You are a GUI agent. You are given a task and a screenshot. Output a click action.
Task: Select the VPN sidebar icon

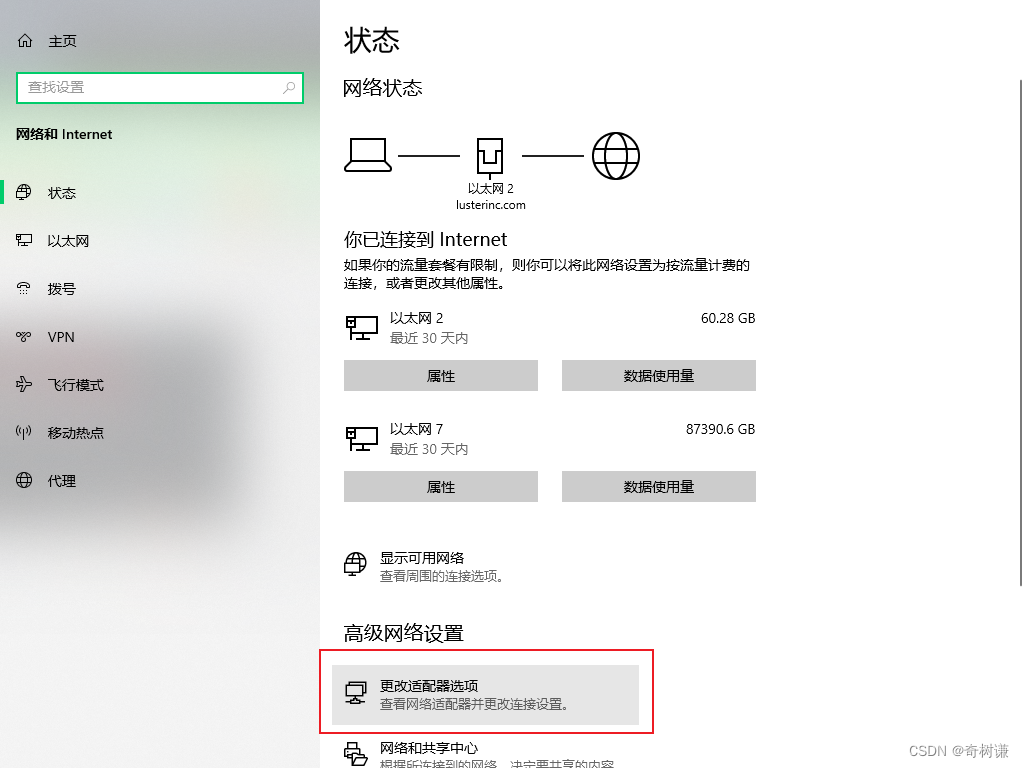(24, 336)
